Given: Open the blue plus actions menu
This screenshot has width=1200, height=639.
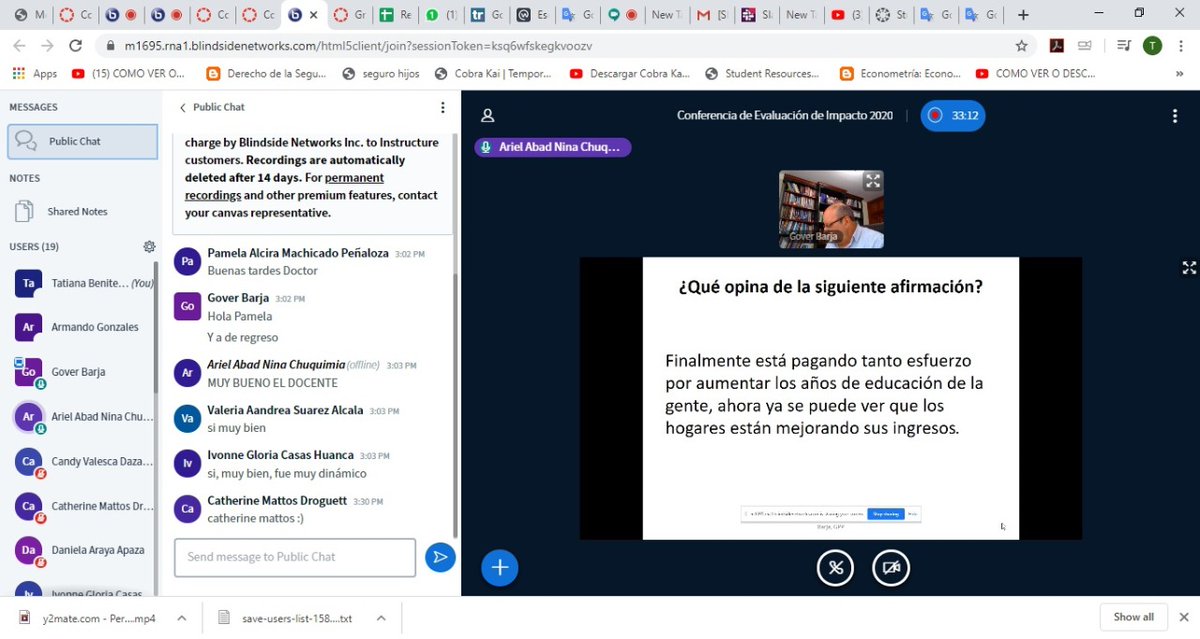Looking at the screenshot, I should [x=500, y=568].
